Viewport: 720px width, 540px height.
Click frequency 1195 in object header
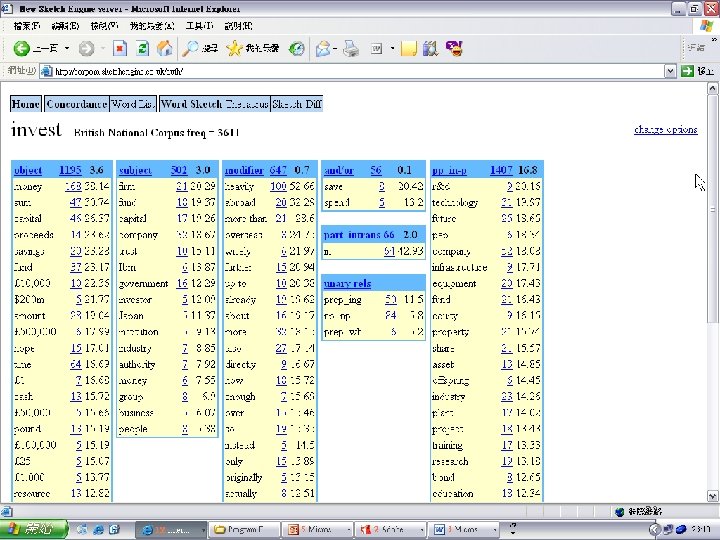(70, 170)
